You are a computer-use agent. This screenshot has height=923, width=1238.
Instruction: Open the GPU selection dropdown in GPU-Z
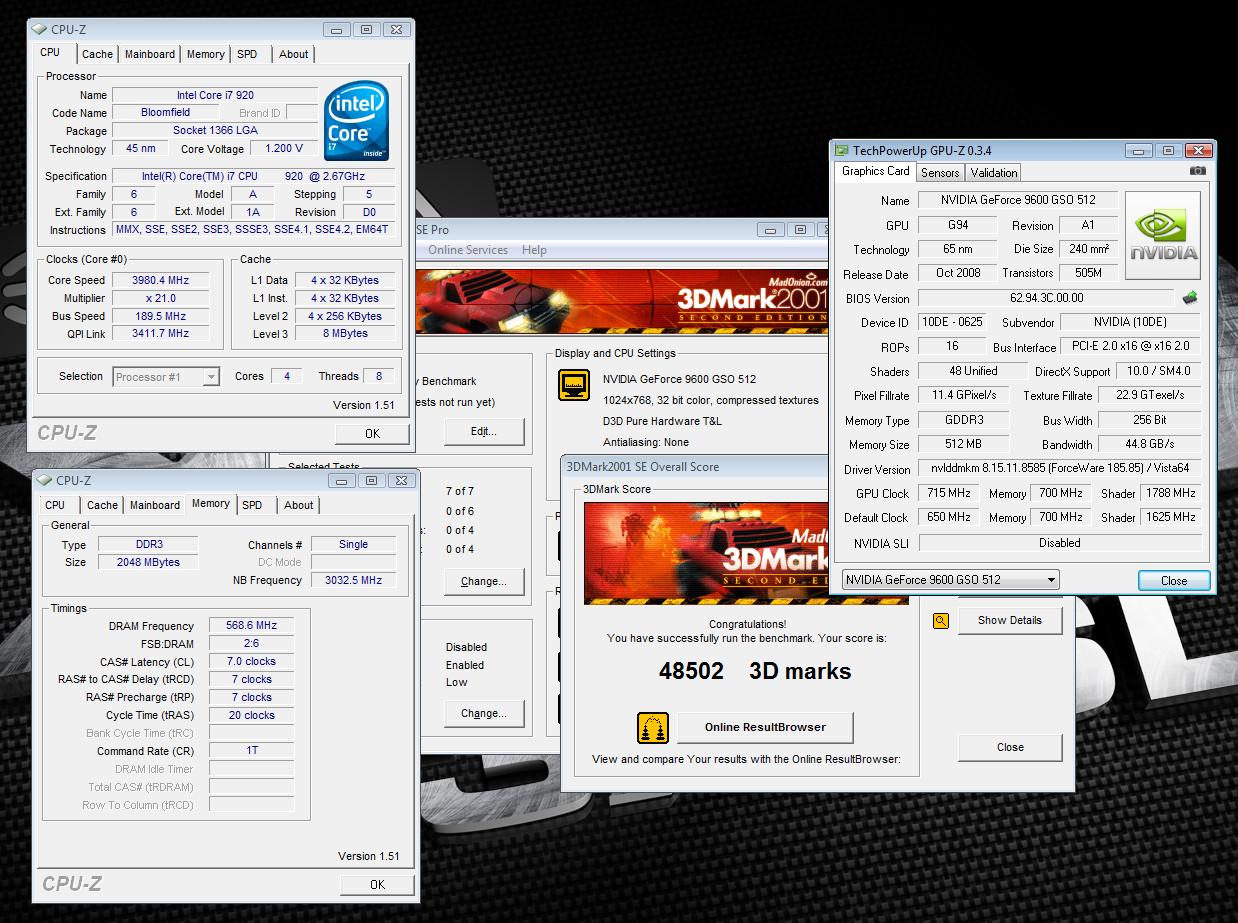tap(950, 580)
